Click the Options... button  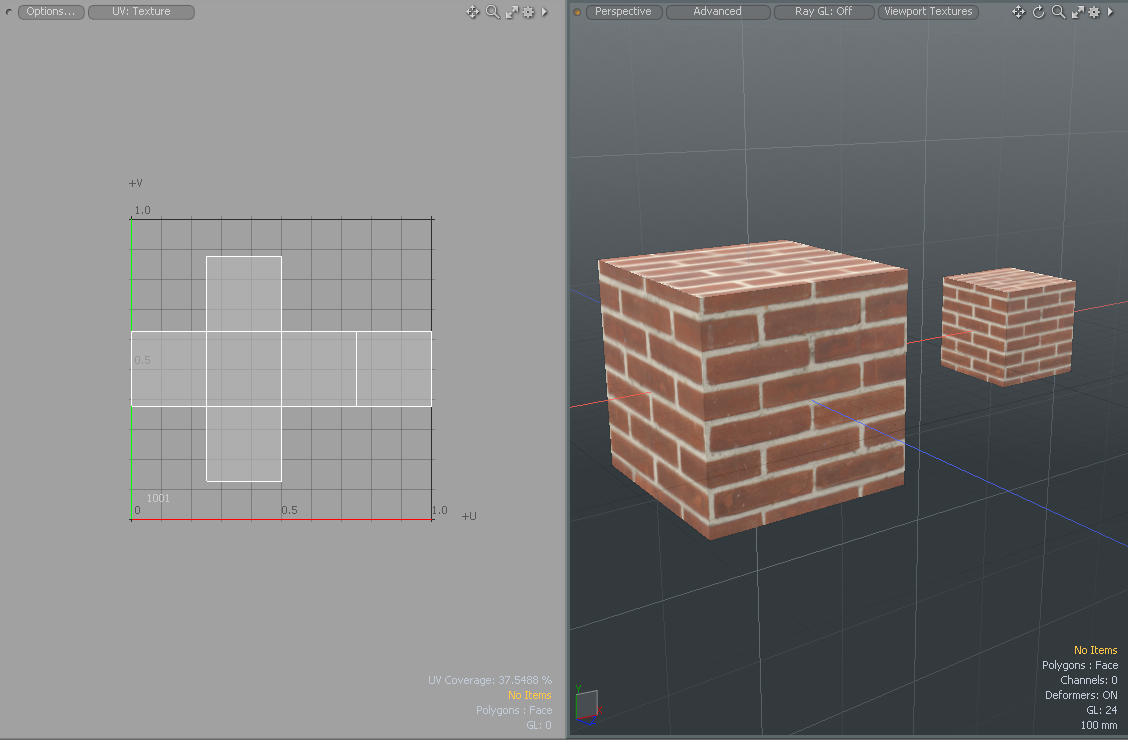(51, 12)
